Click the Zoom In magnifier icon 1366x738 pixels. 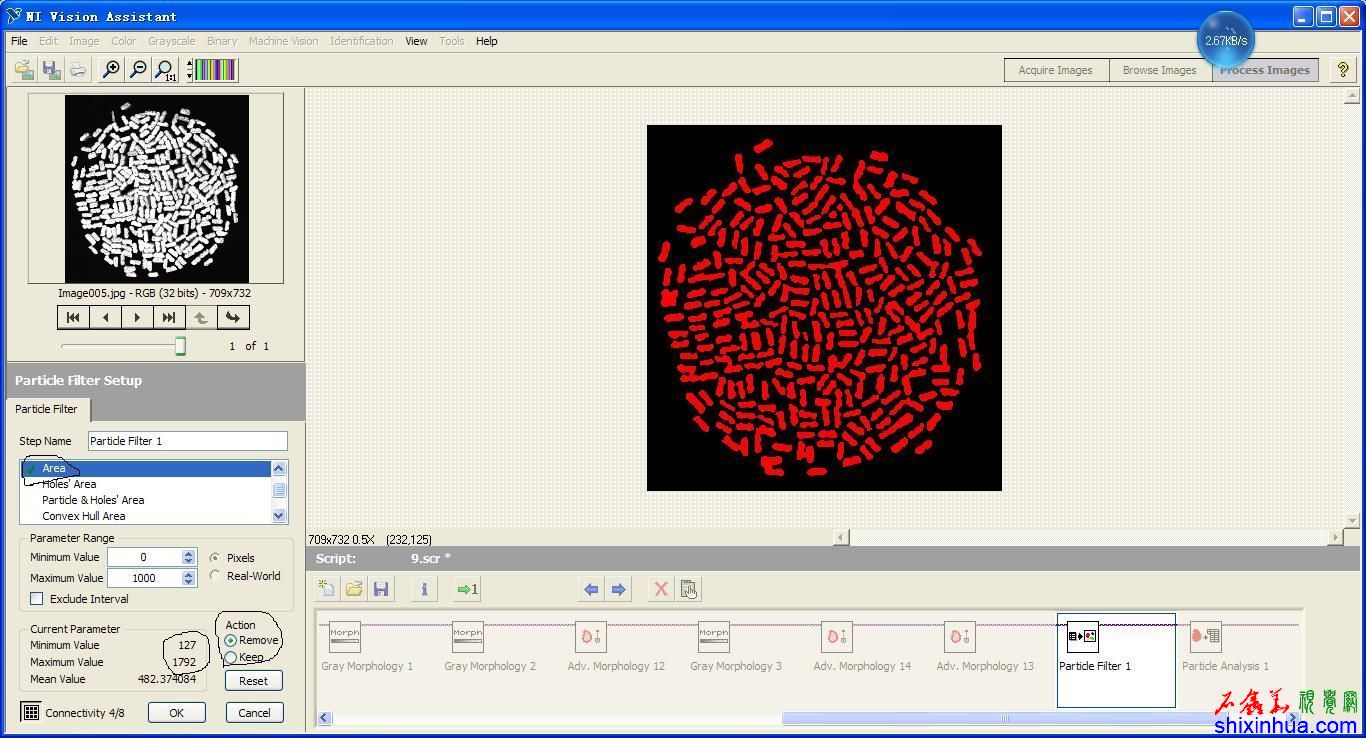click(x=111, y=69)
